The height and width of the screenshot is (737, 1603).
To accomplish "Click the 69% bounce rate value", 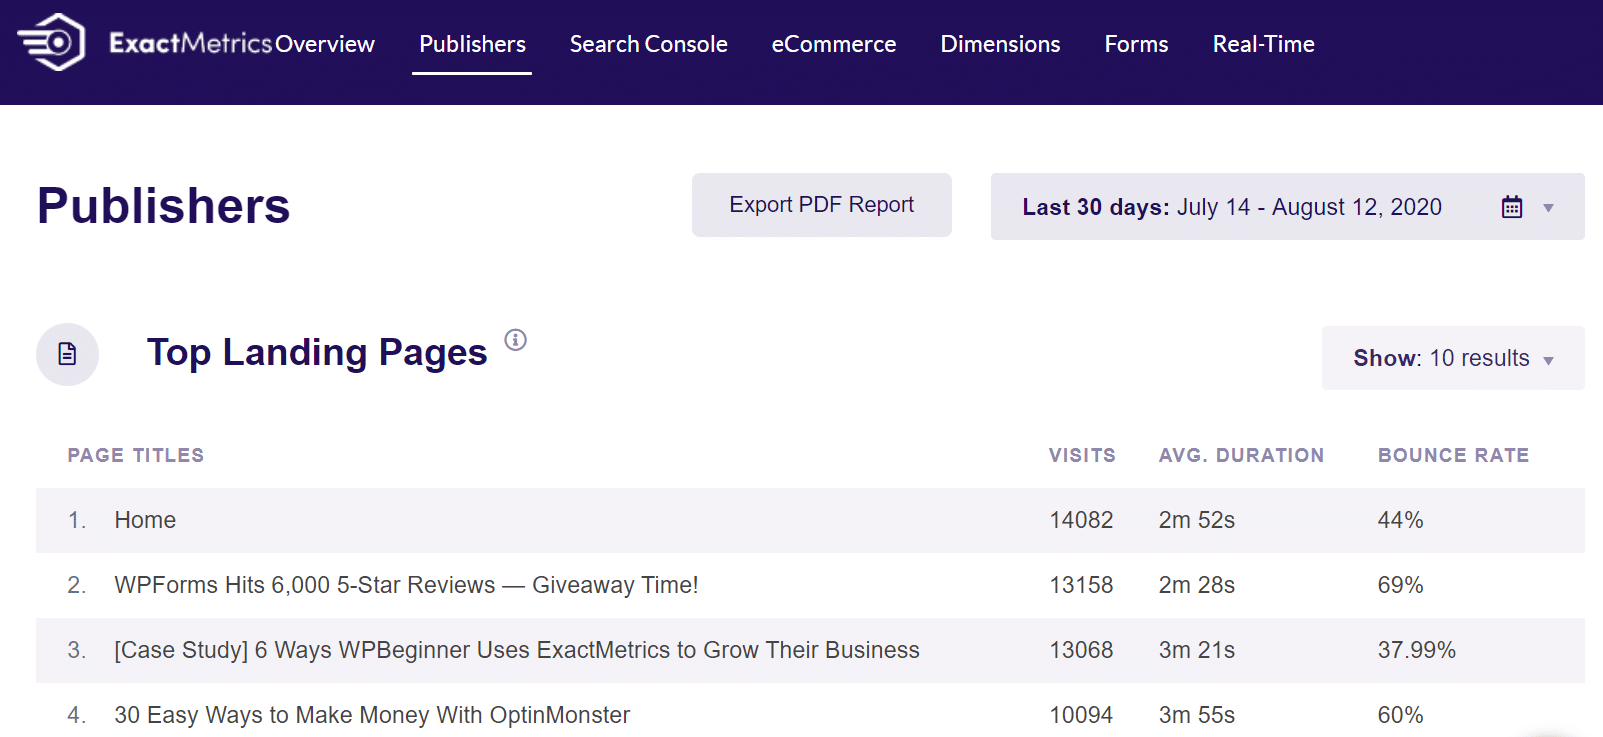I will [1400, 585].
